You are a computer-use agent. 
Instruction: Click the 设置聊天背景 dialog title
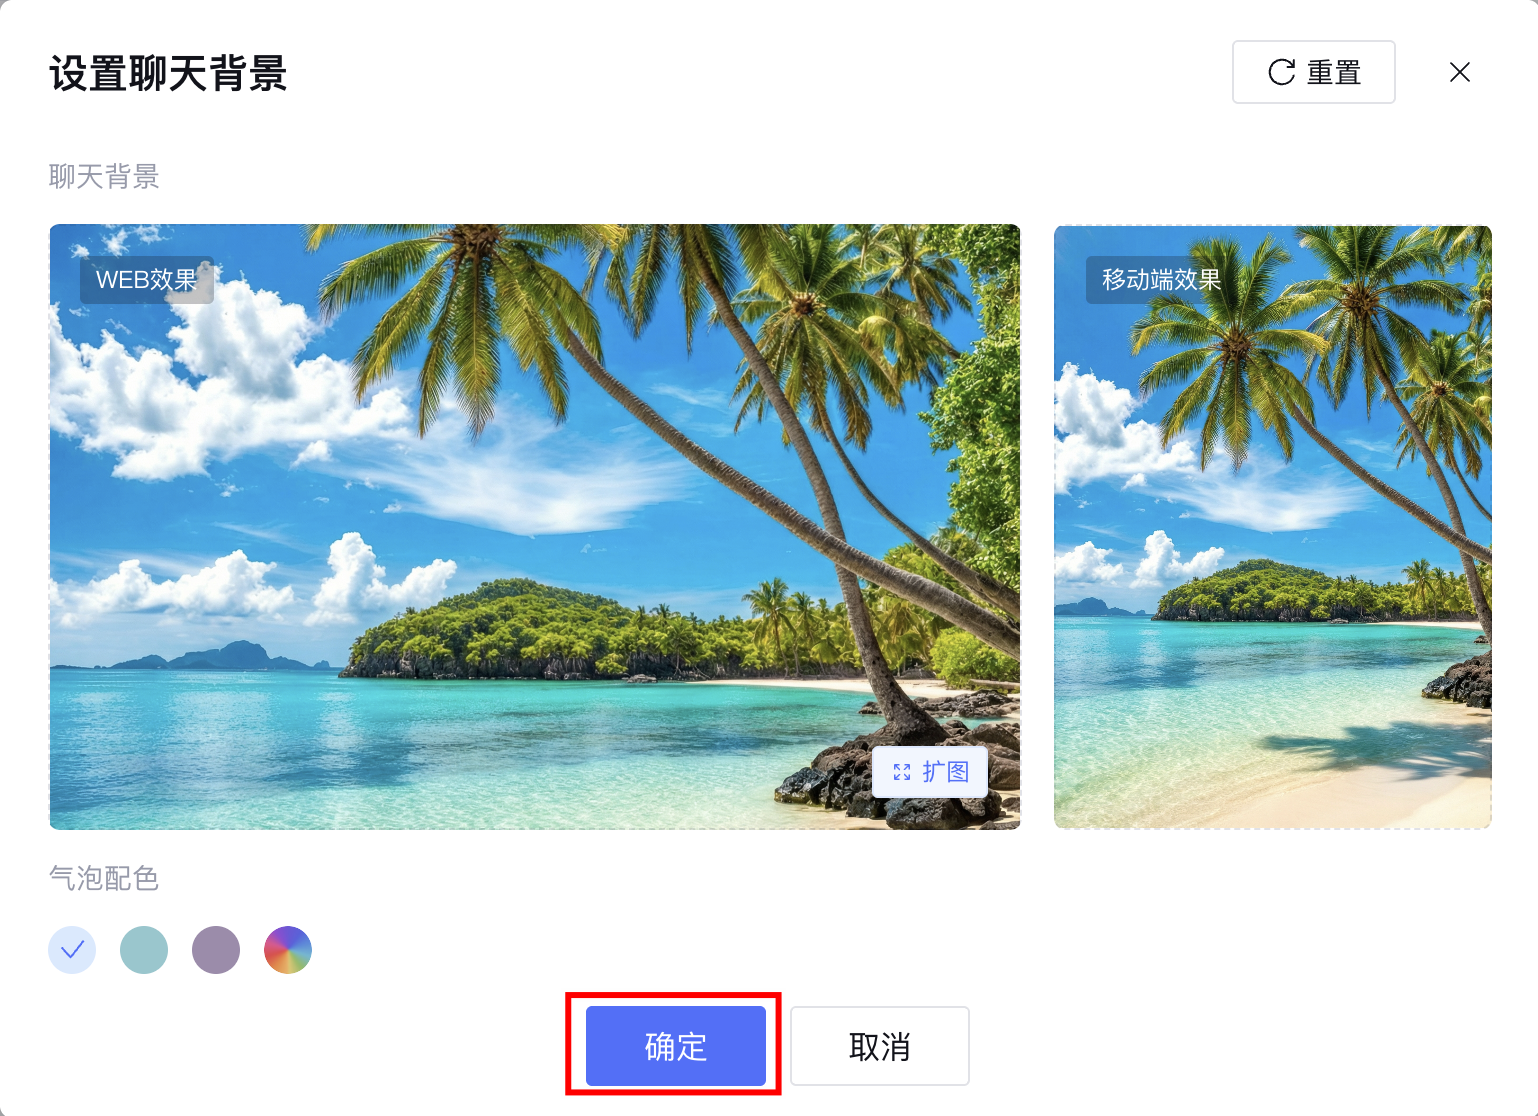click(168, 74)
